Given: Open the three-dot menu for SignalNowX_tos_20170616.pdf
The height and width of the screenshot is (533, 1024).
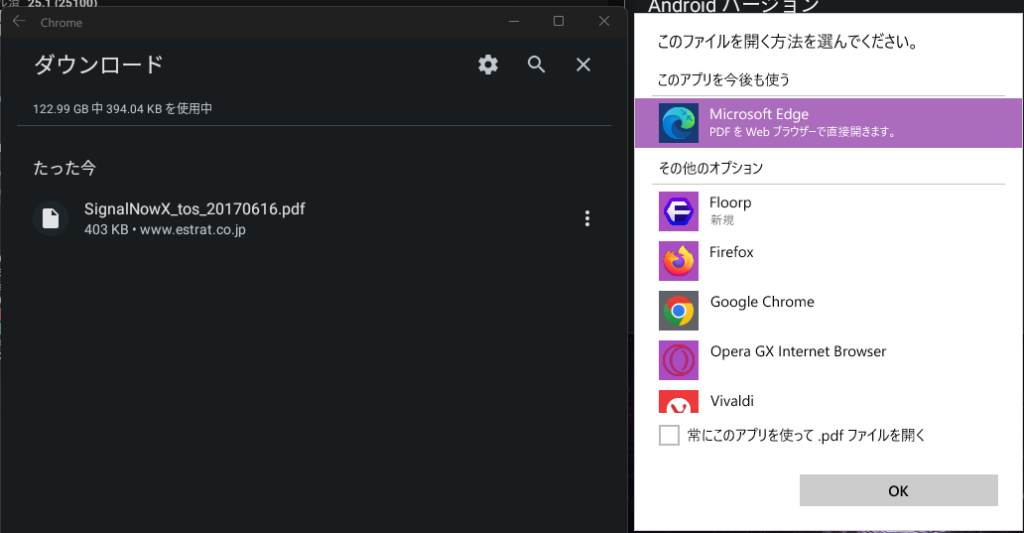Looking at the screenshot, I should pyautogui.click(x=587, y=218).
